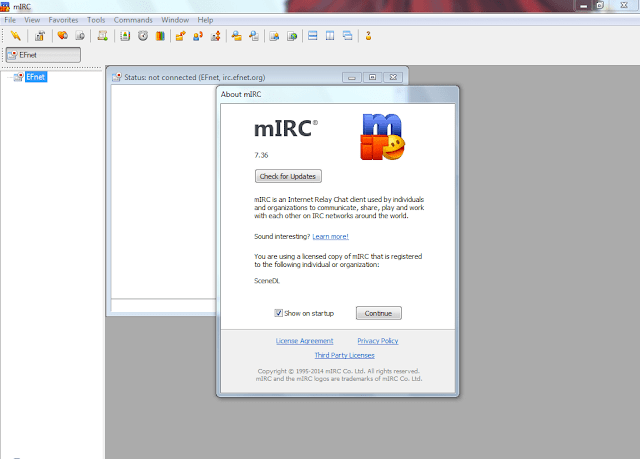Open the Third Party Licenses link

coord(344,355)
